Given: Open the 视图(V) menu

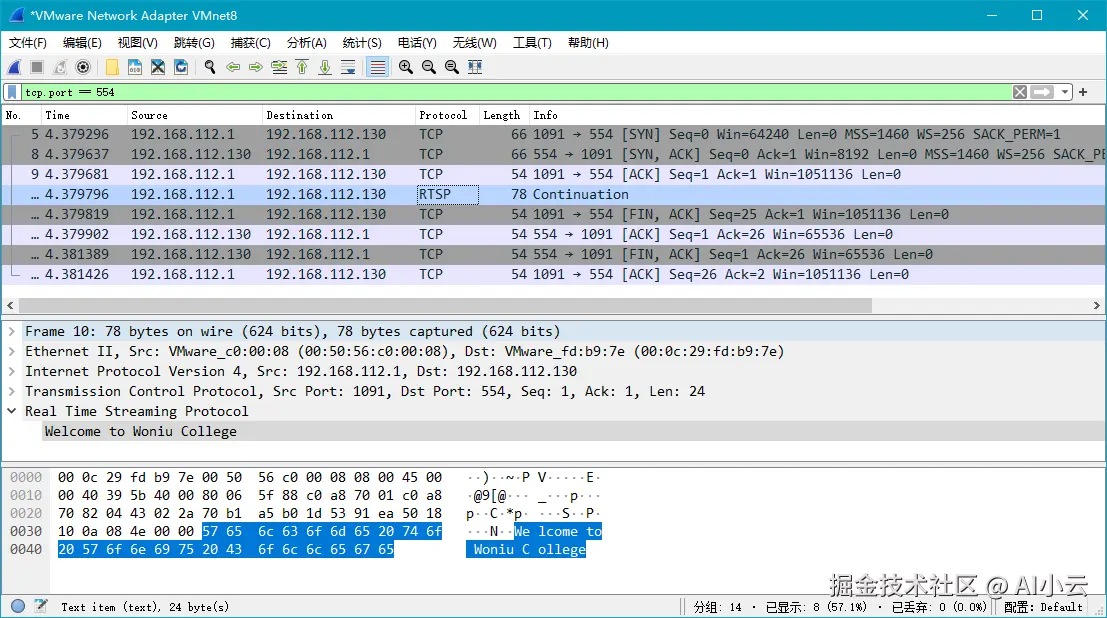Looking at the screenshot, I should (137, 43).
